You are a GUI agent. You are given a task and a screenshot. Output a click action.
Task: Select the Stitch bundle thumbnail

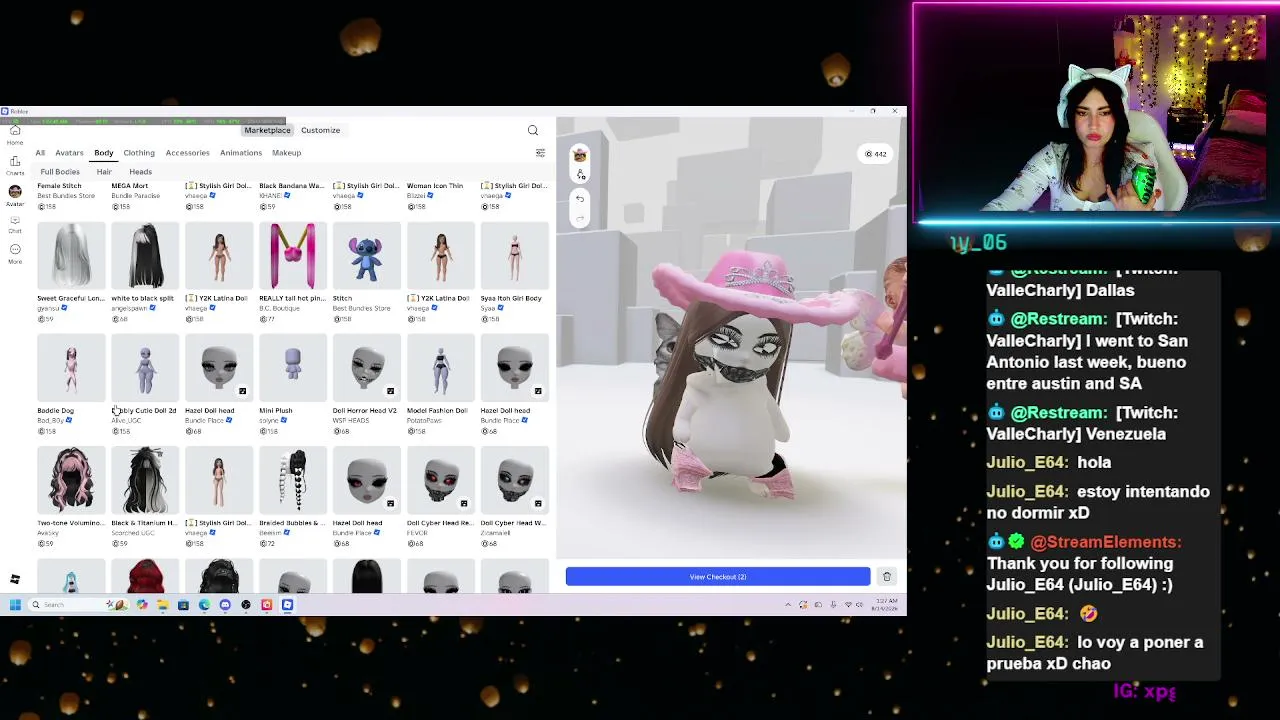(367, 256)
